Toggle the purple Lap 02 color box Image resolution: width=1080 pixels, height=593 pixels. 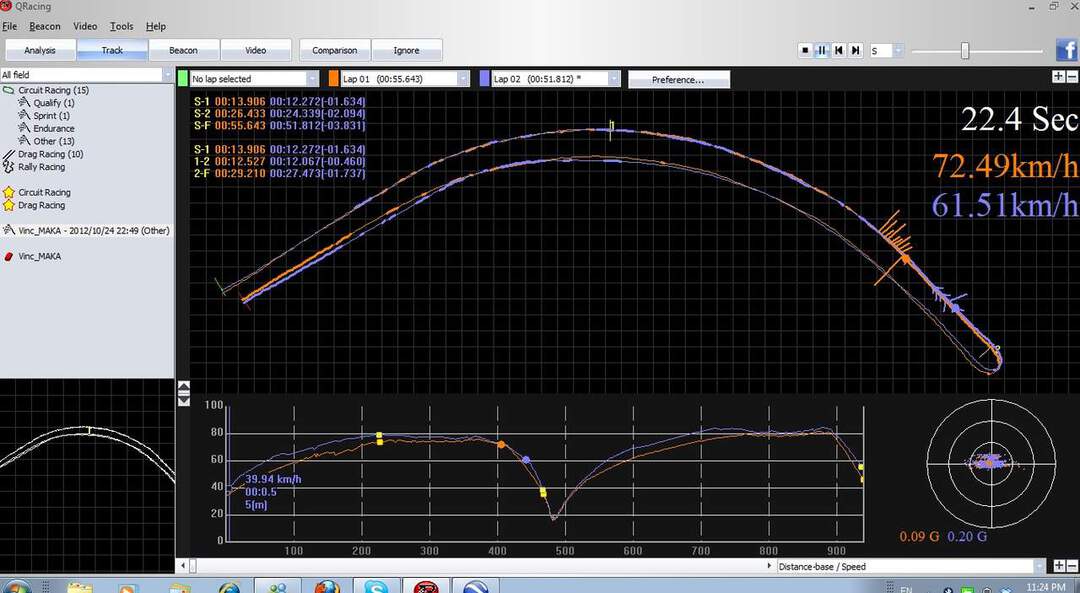click(485, 78)
